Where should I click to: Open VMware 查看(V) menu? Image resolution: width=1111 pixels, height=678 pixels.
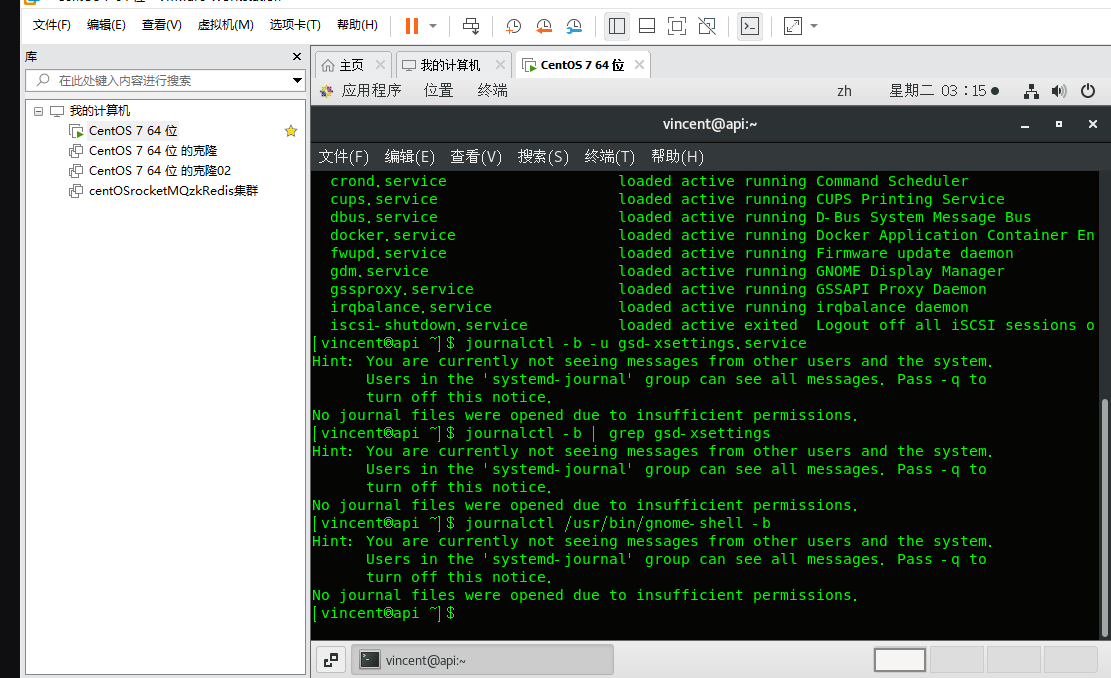click(x=162, y=25)
